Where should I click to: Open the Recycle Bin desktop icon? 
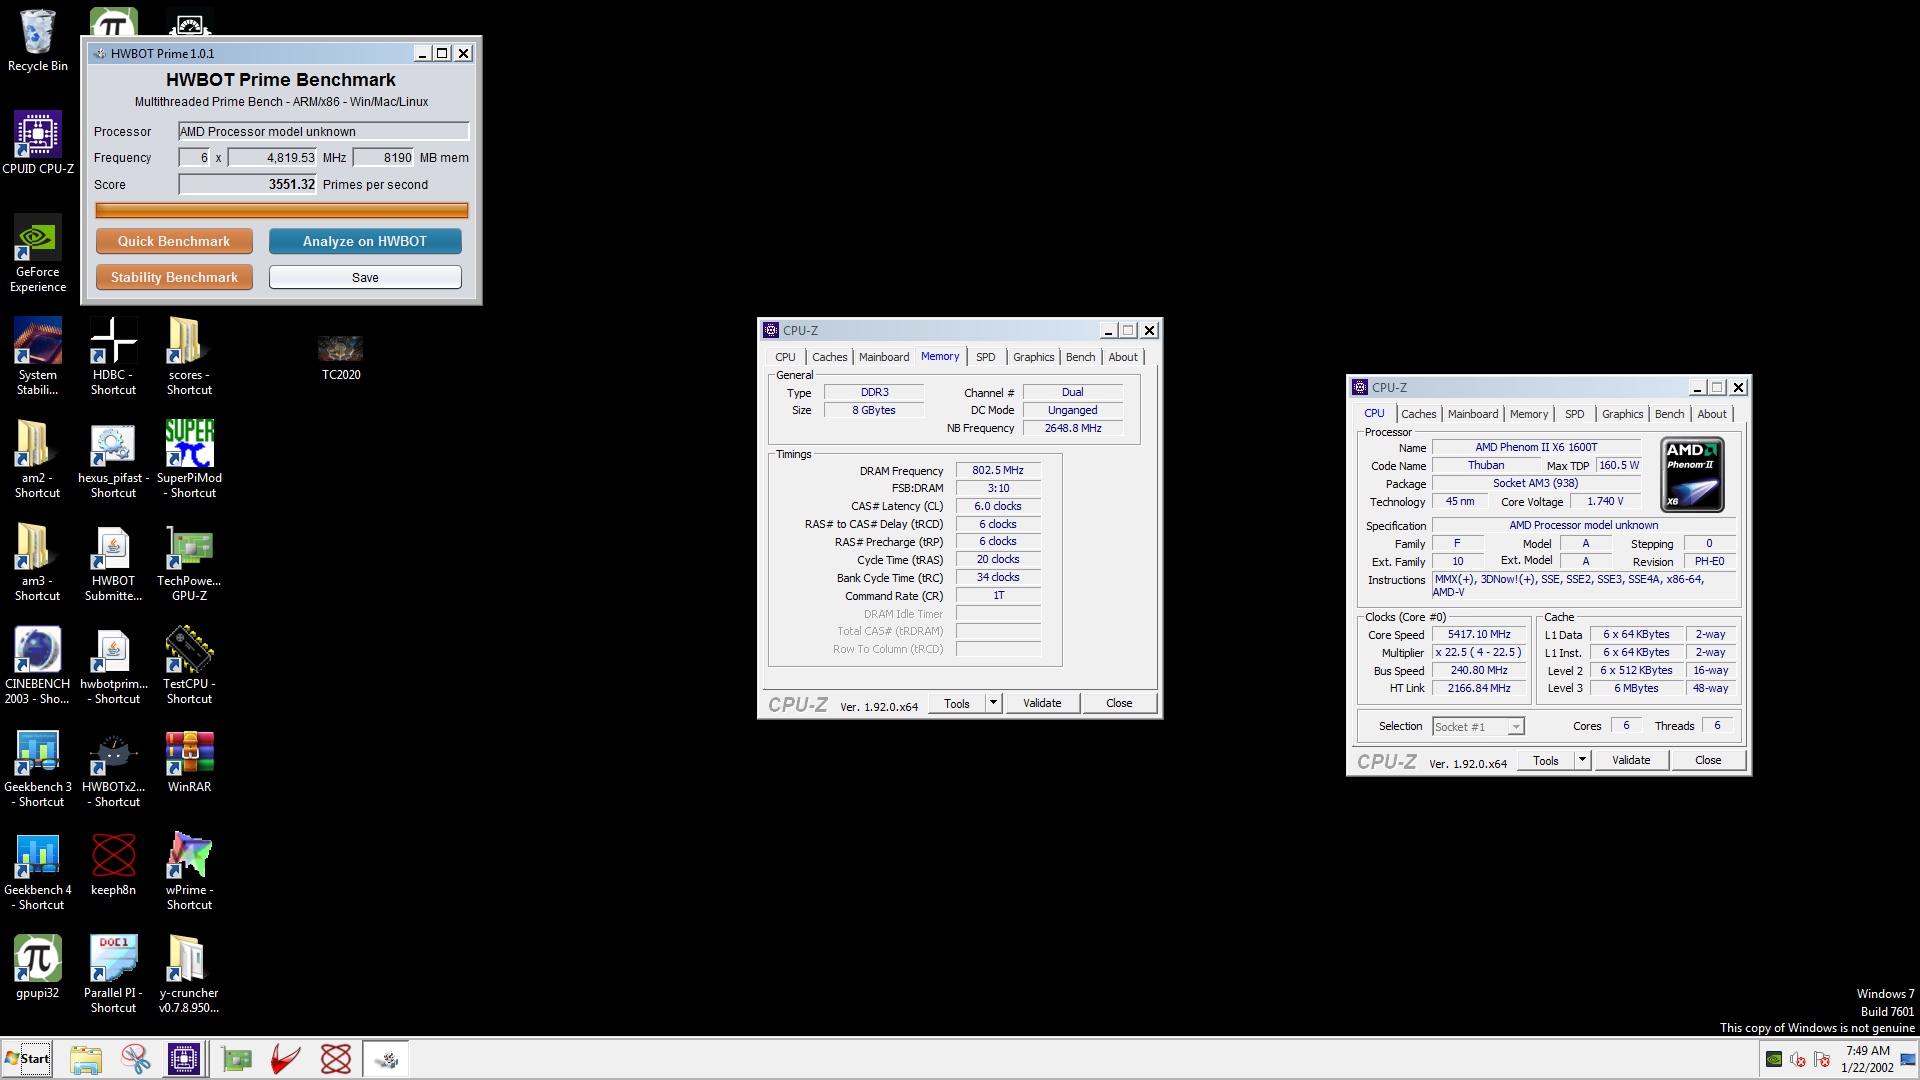[38, 40]
